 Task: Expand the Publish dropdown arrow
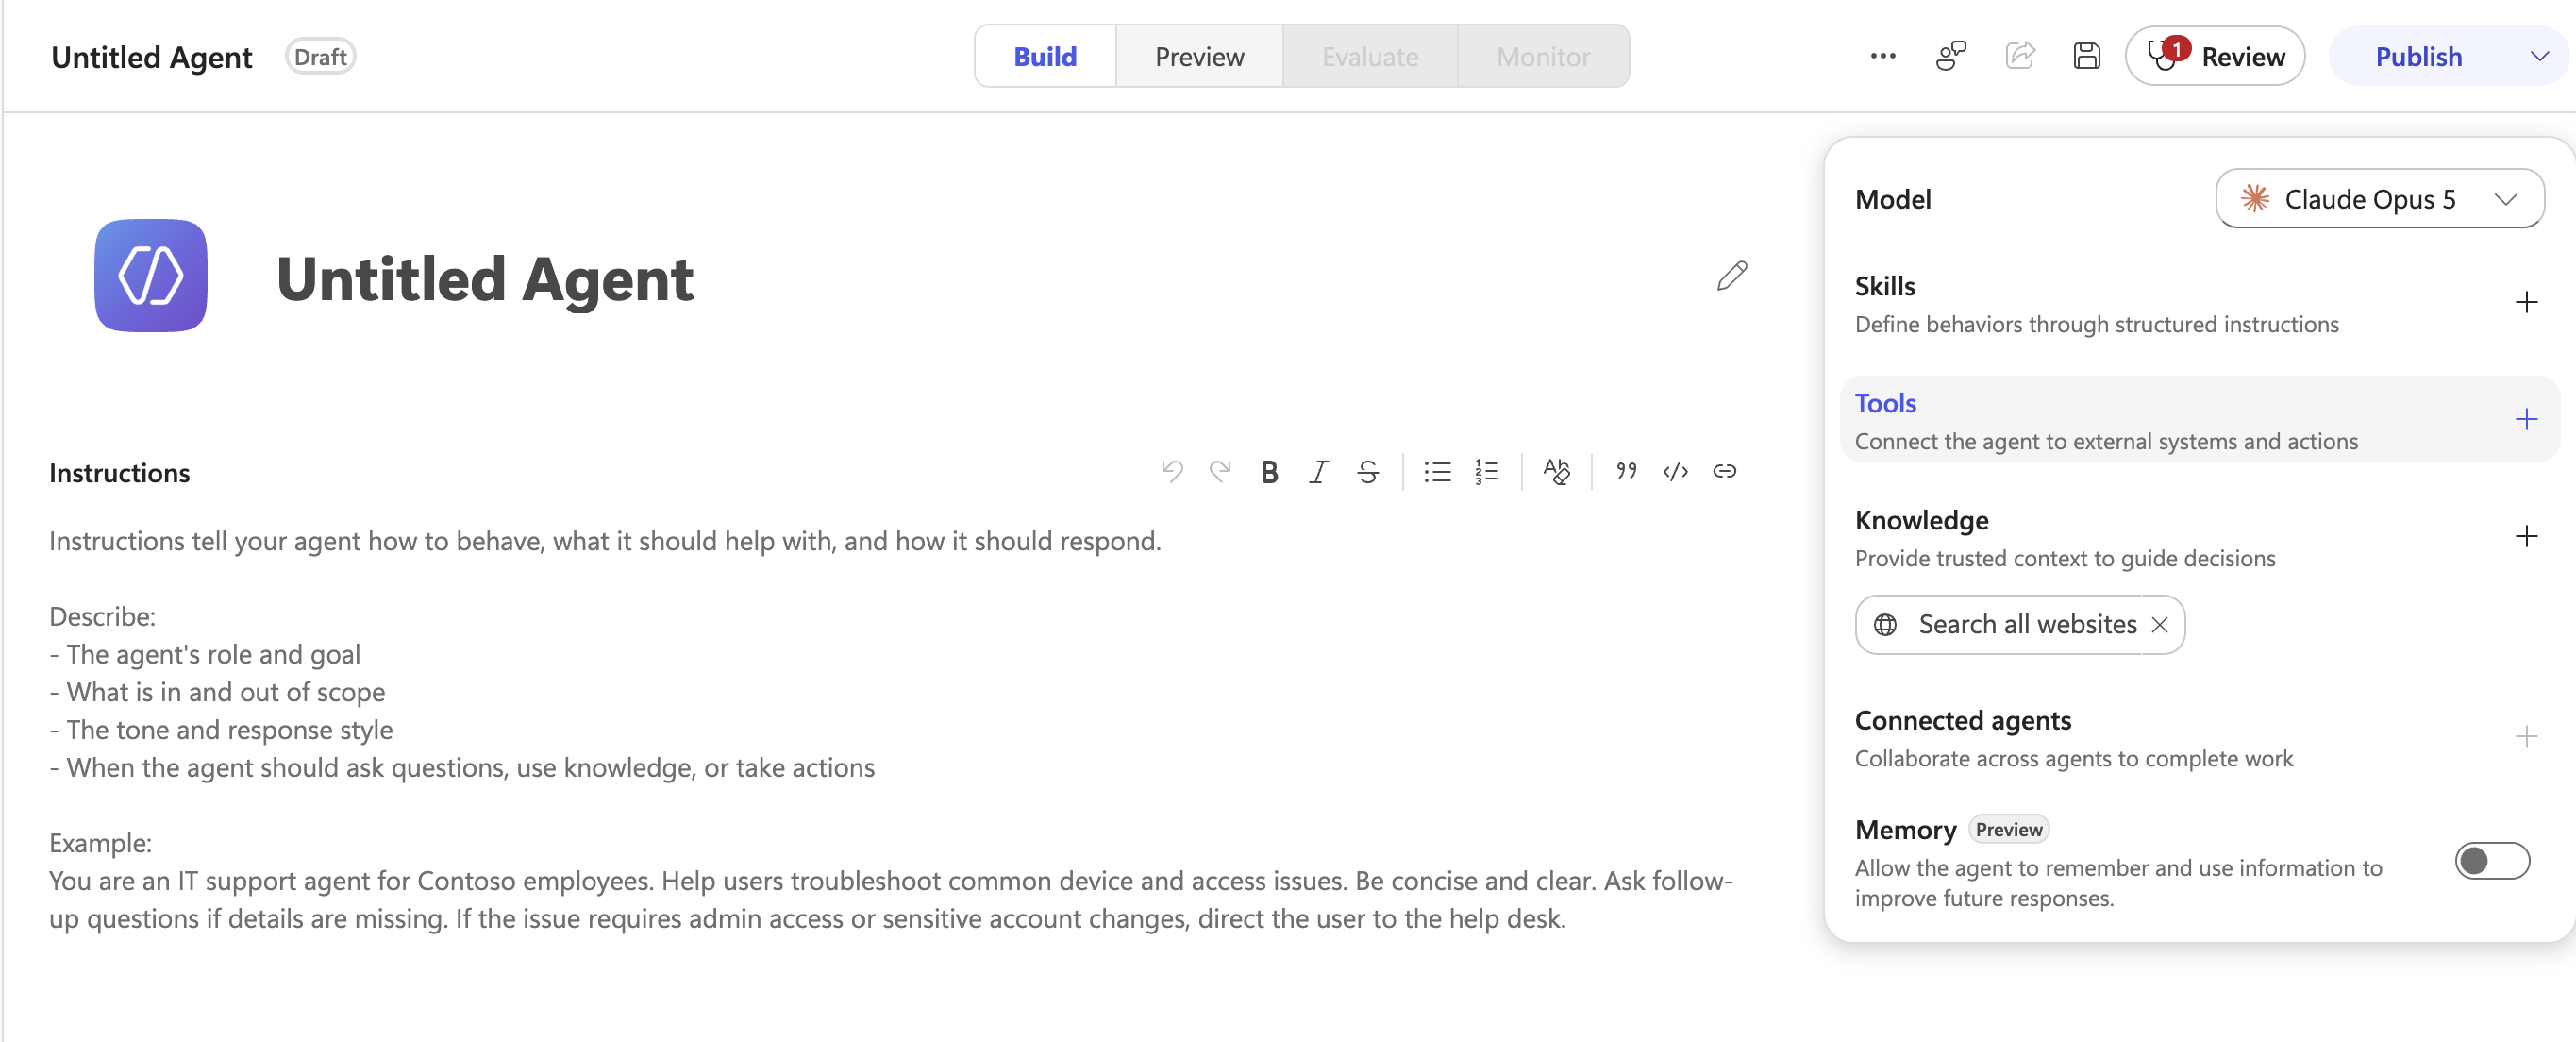2539,56
